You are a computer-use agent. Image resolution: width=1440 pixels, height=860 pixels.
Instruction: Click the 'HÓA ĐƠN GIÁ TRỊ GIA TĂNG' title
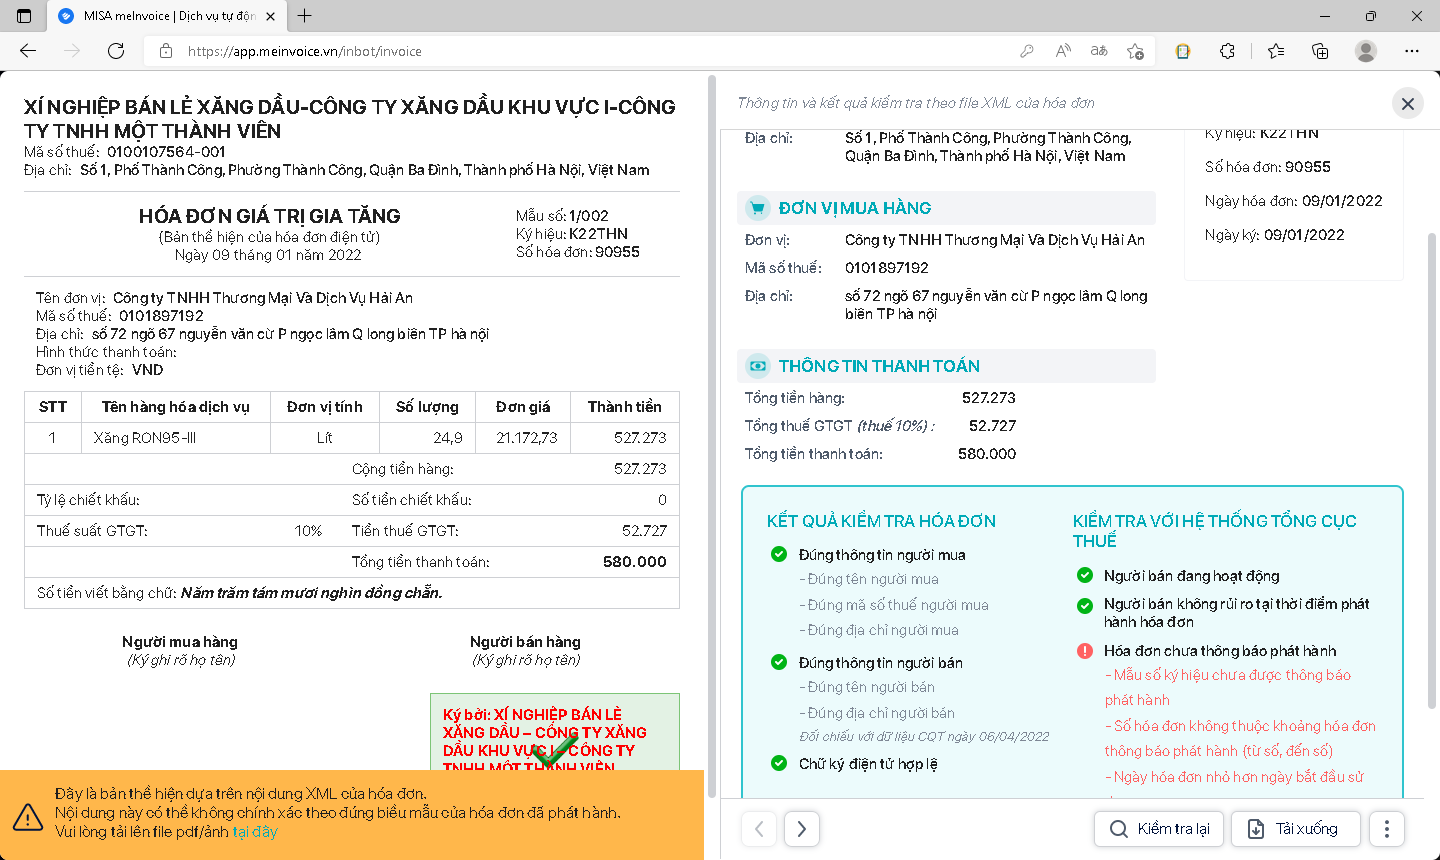tap(270, 216)
